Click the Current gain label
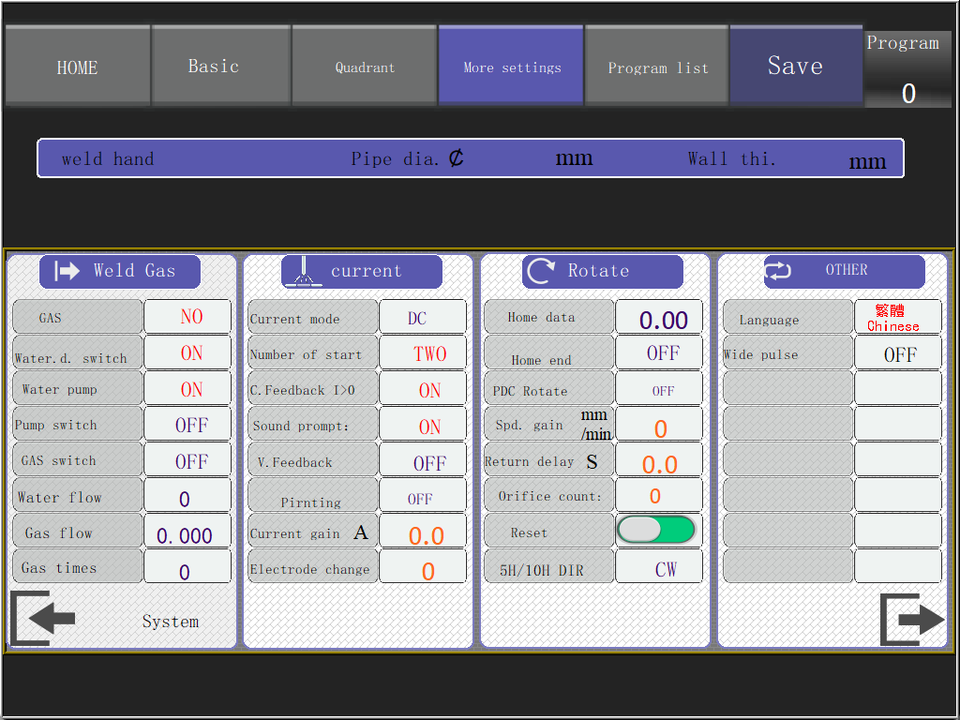This screenshot has width=960, height=720. point(294,534)
